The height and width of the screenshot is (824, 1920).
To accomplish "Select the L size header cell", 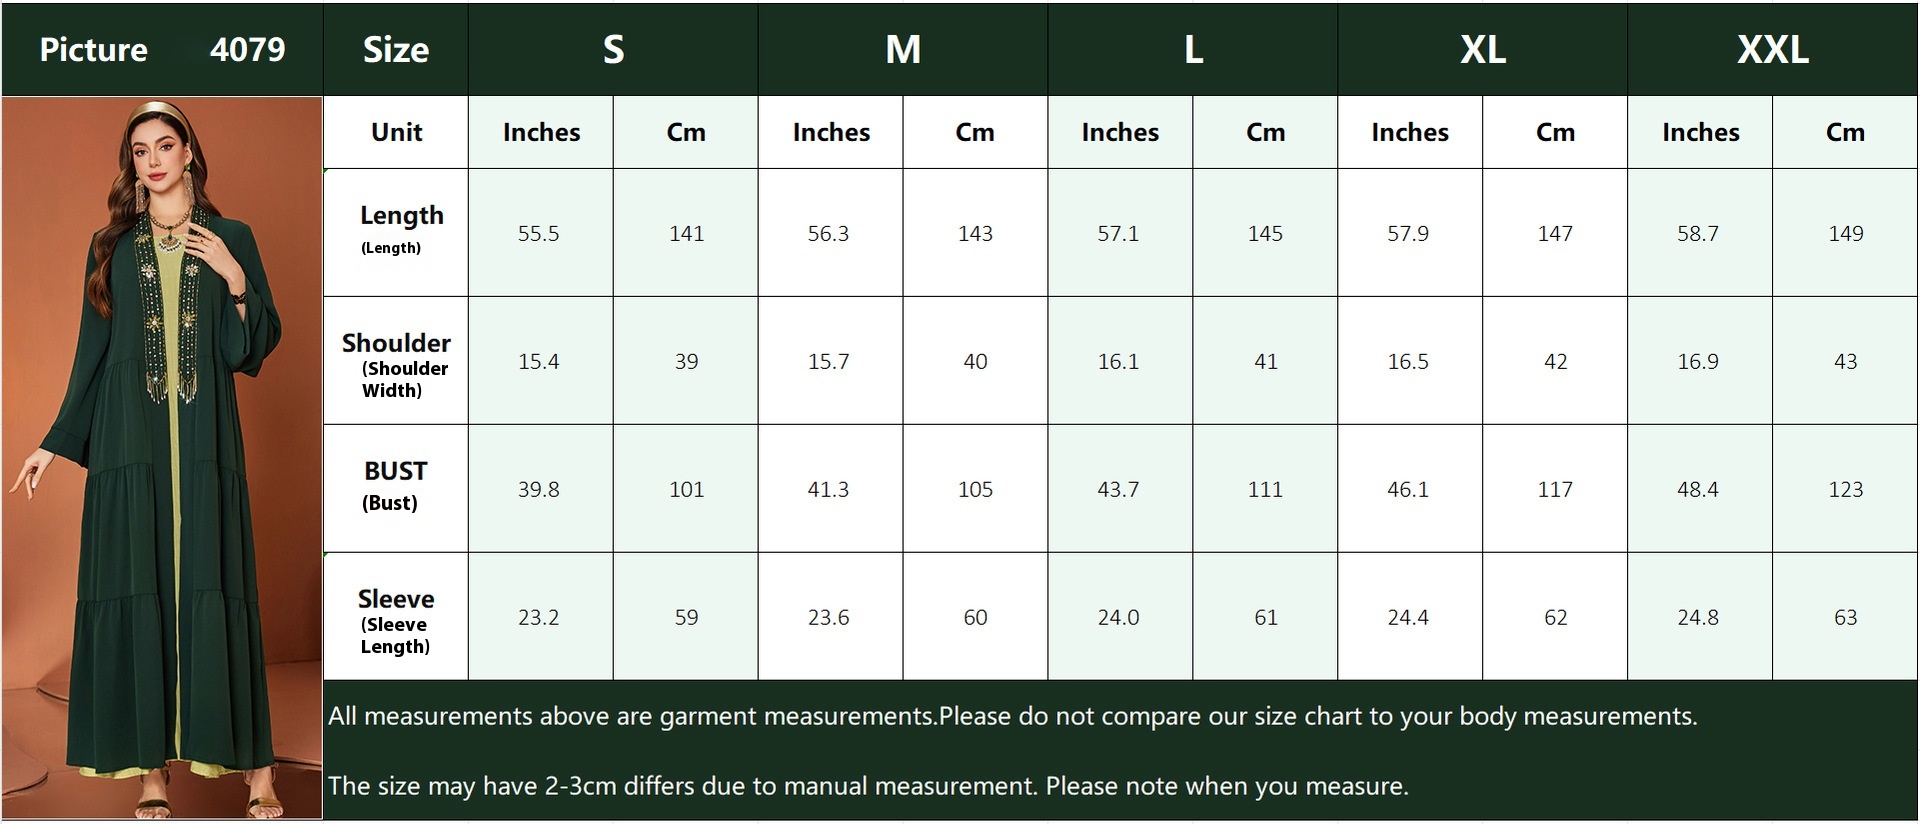I will [1192, 49].
